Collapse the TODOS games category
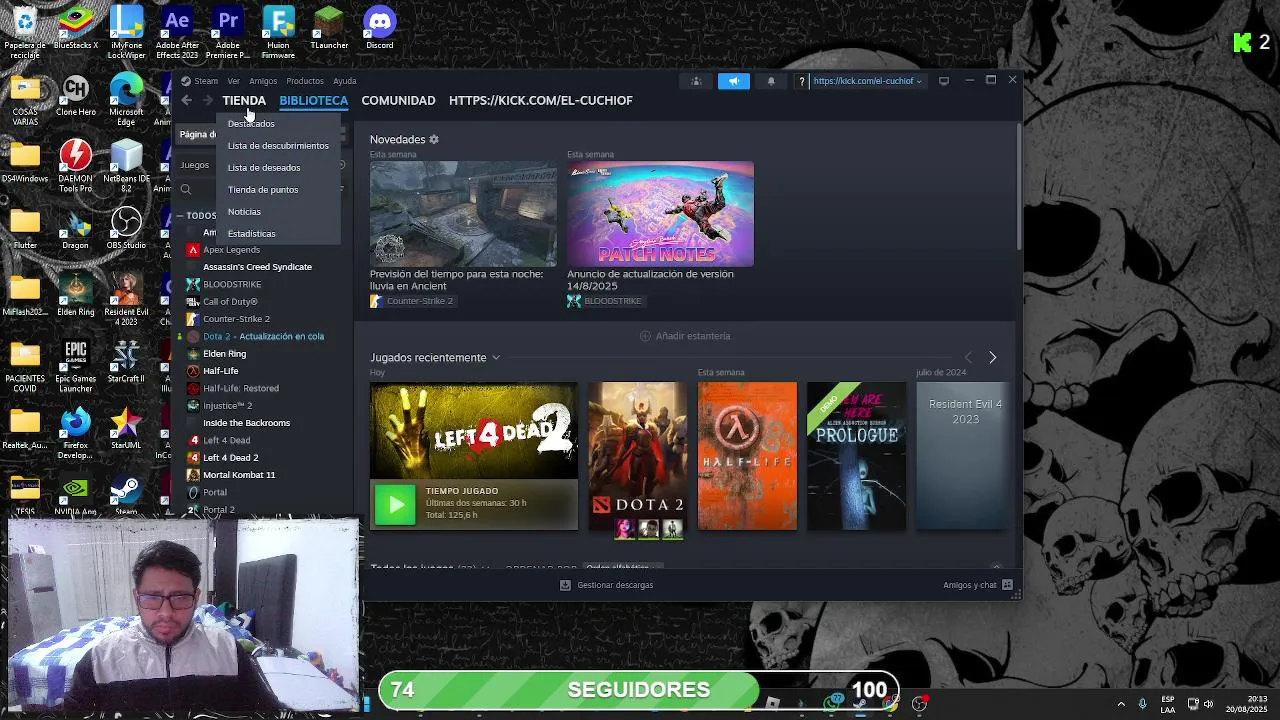 (x=180, y=215)
